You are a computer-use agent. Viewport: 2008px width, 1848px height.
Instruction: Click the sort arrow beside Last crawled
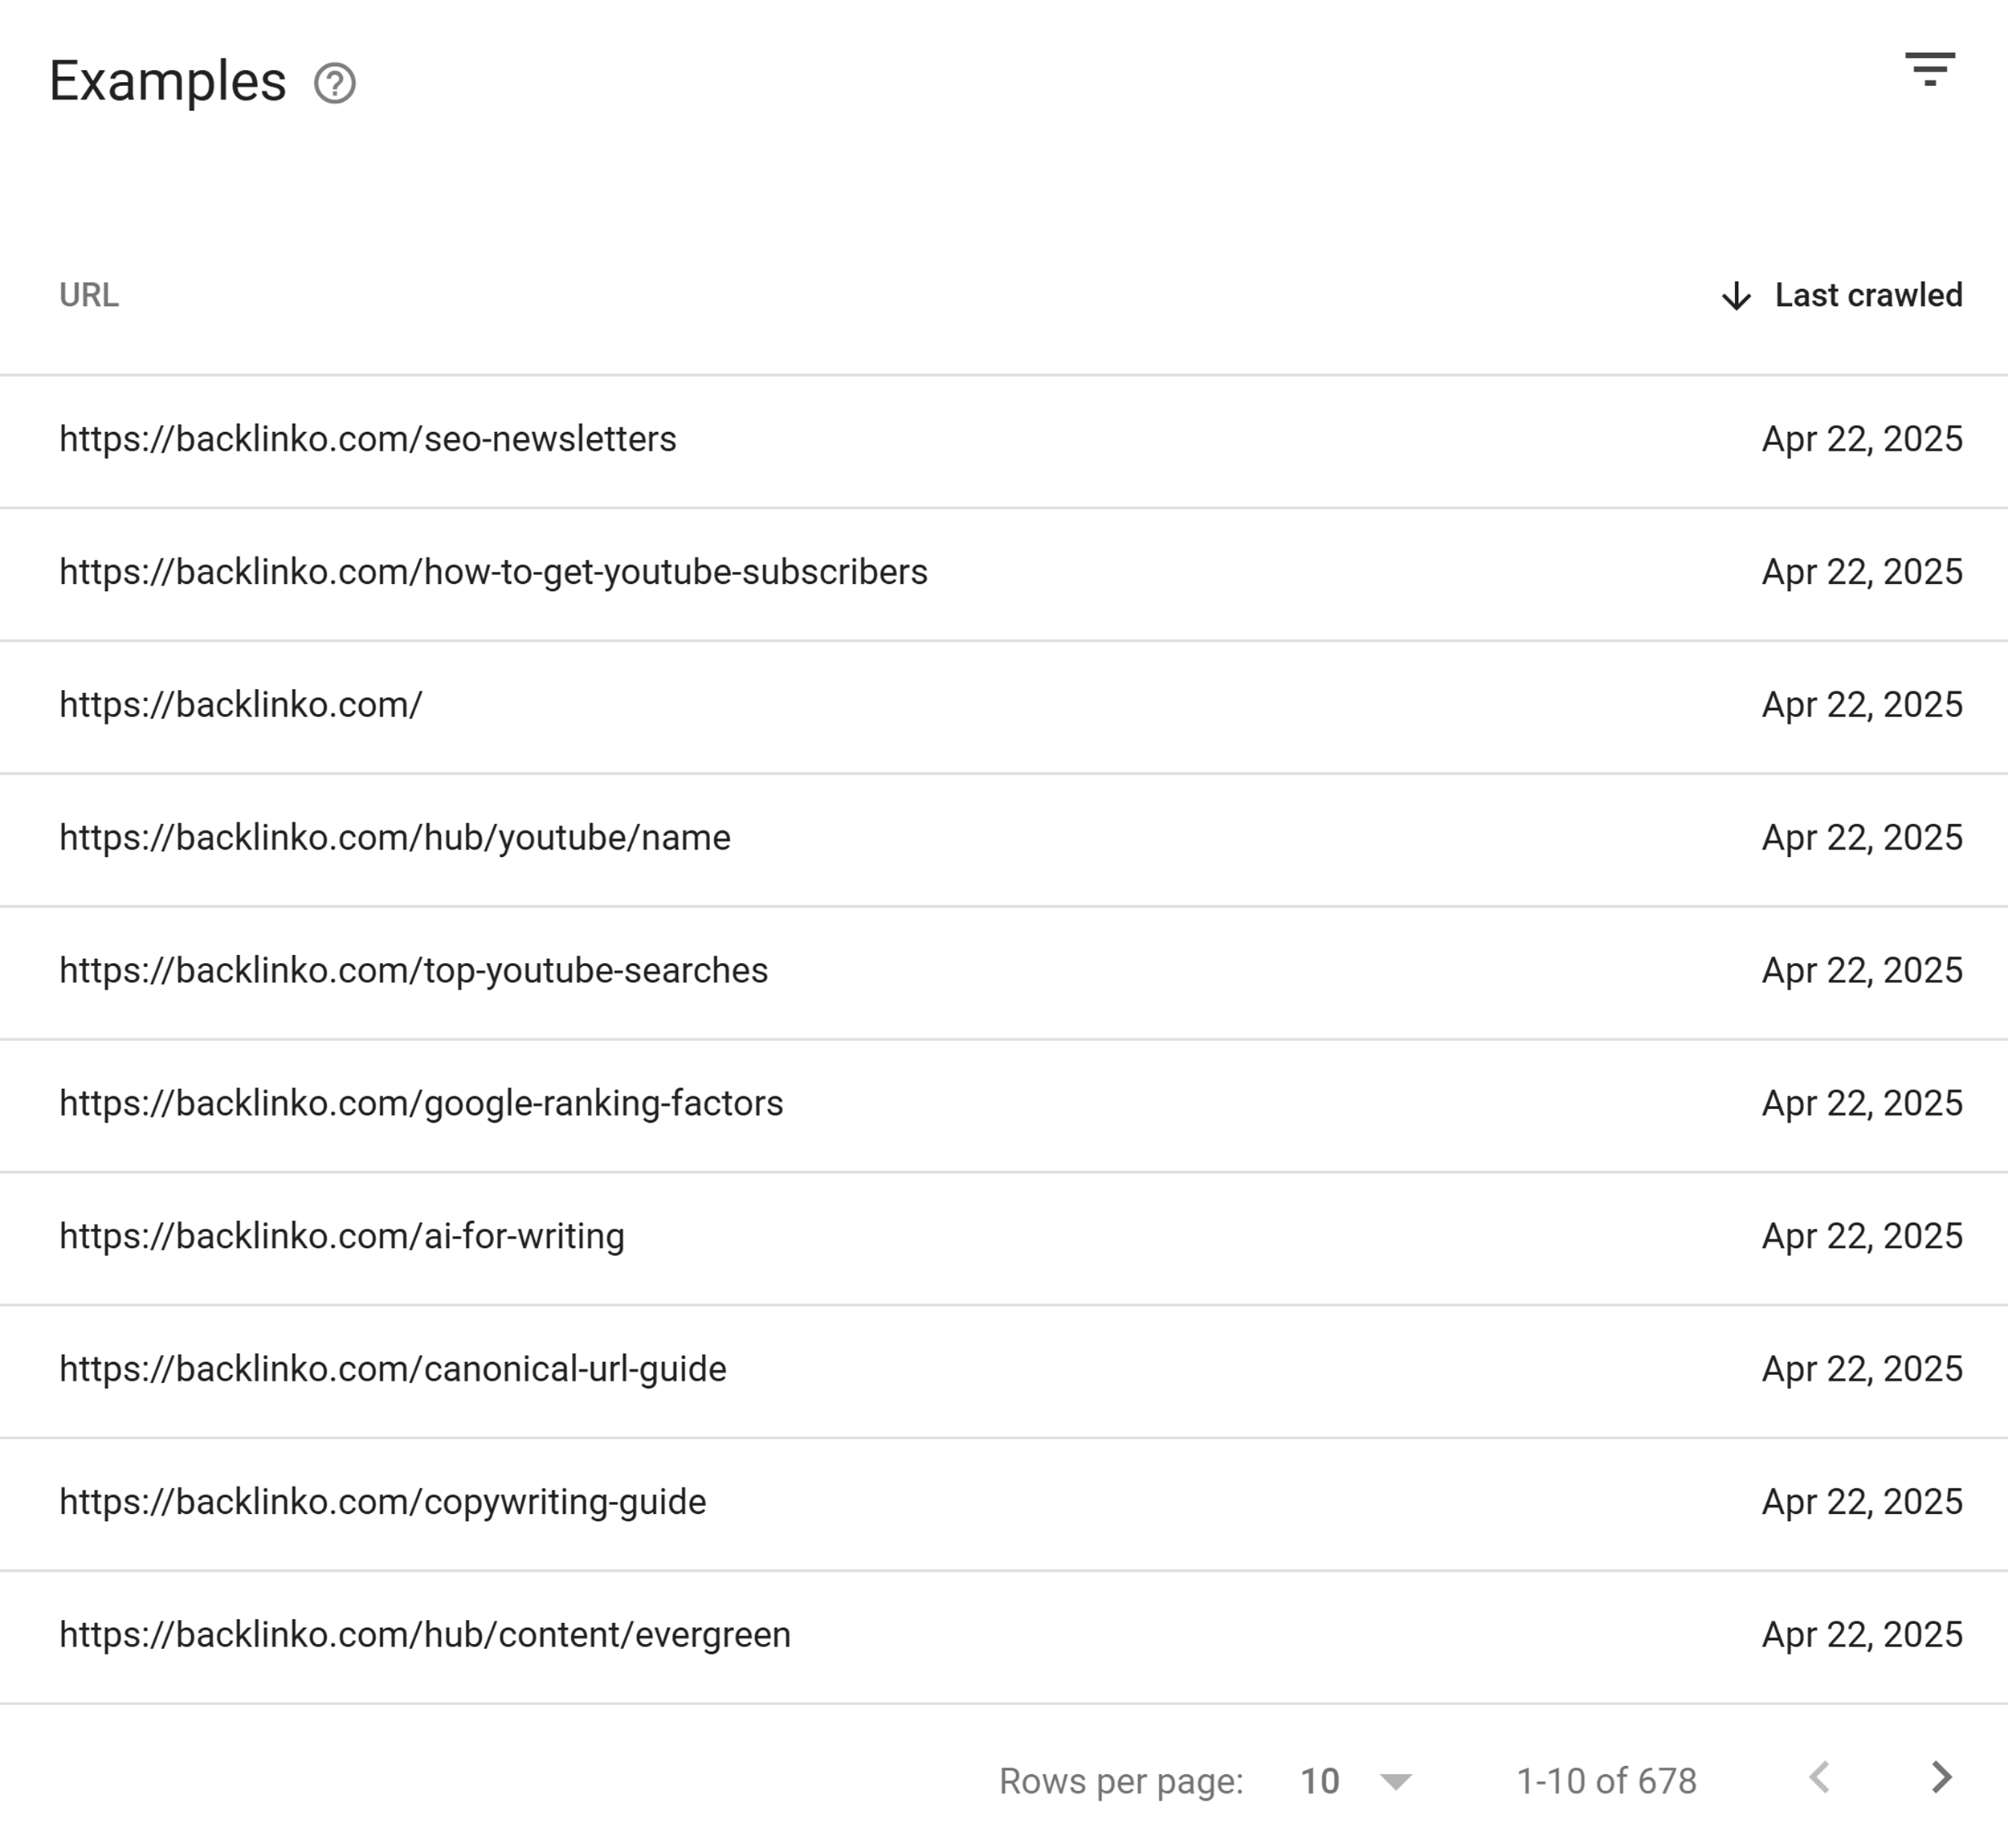coord(1737,296)
